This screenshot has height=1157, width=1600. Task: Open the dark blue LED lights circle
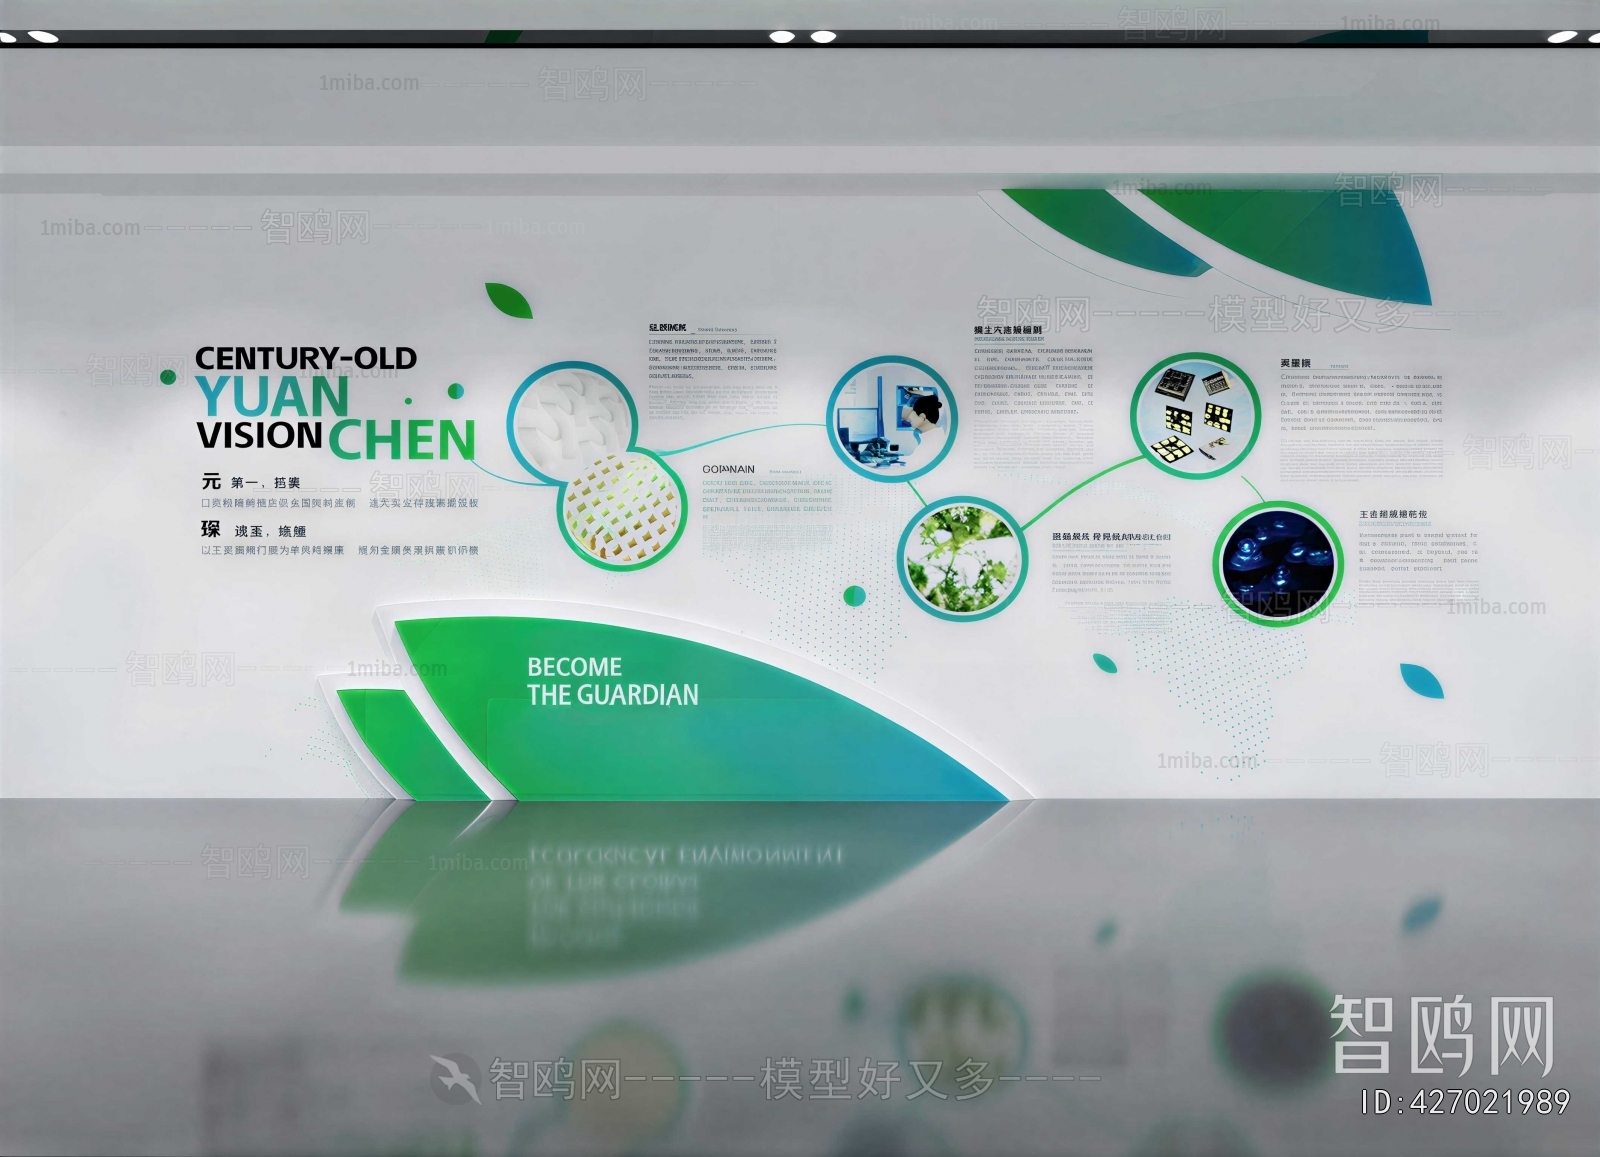[x=1277, y=563]
